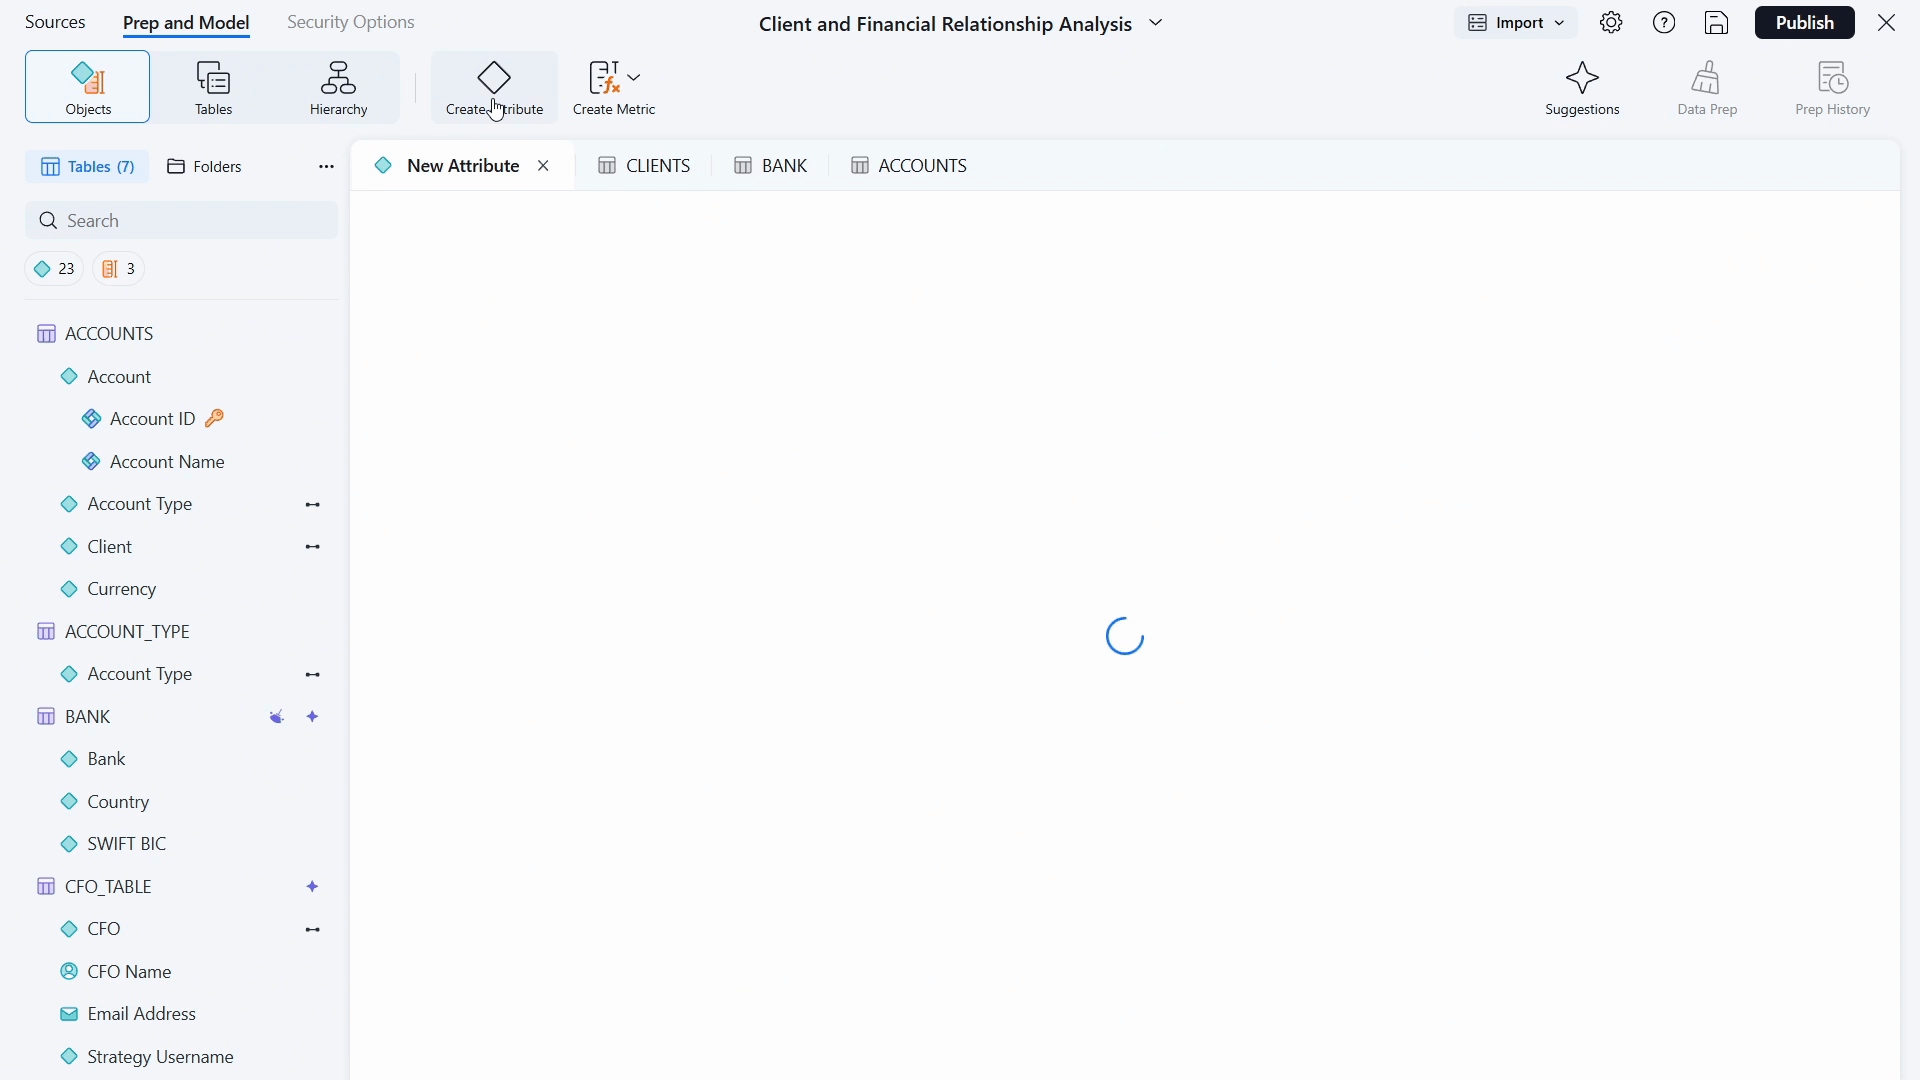This screenshot has height=1080, width=1920.
Task: Open the Import dropdown
Action: pos(1515,22)
